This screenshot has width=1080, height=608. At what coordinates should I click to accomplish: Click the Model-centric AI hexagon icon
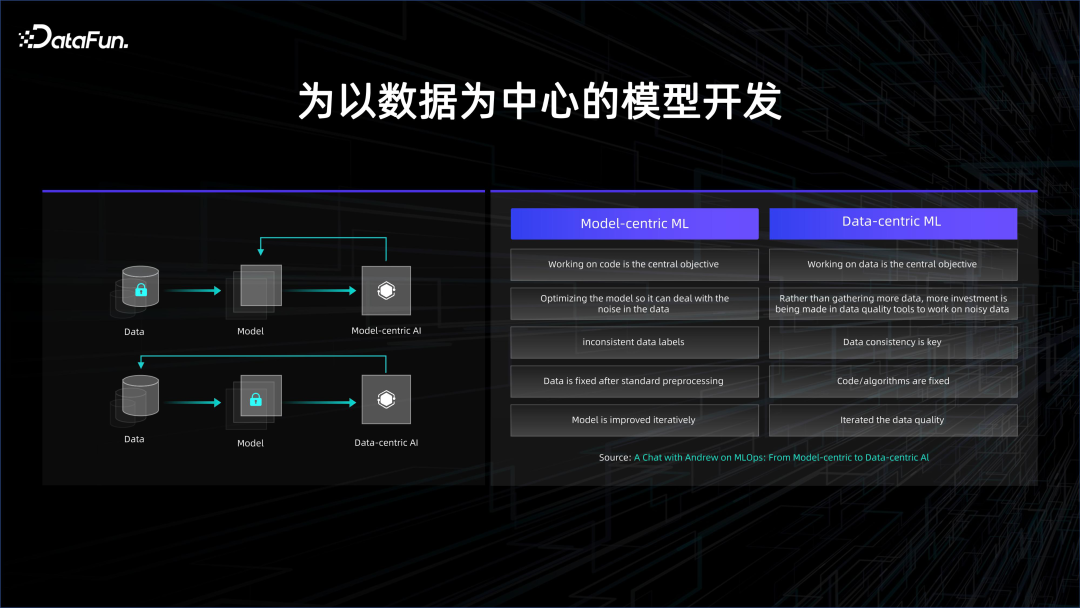[x=386, y=291]
